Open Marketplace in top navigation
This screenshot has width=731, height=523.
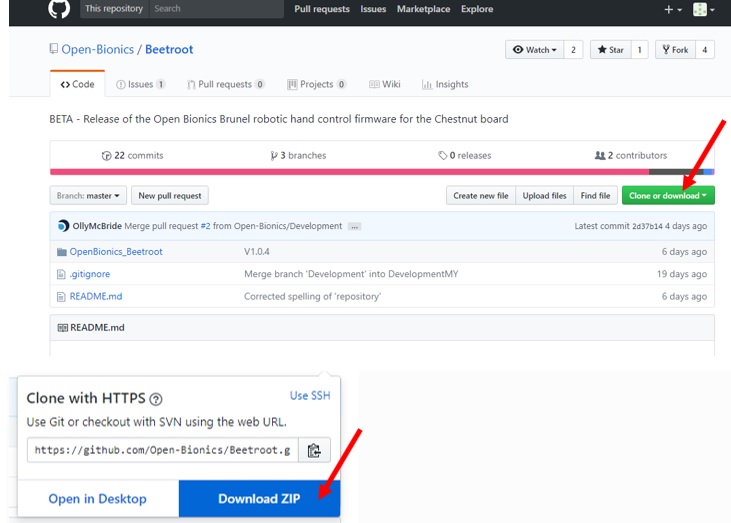tap(423, 9)
